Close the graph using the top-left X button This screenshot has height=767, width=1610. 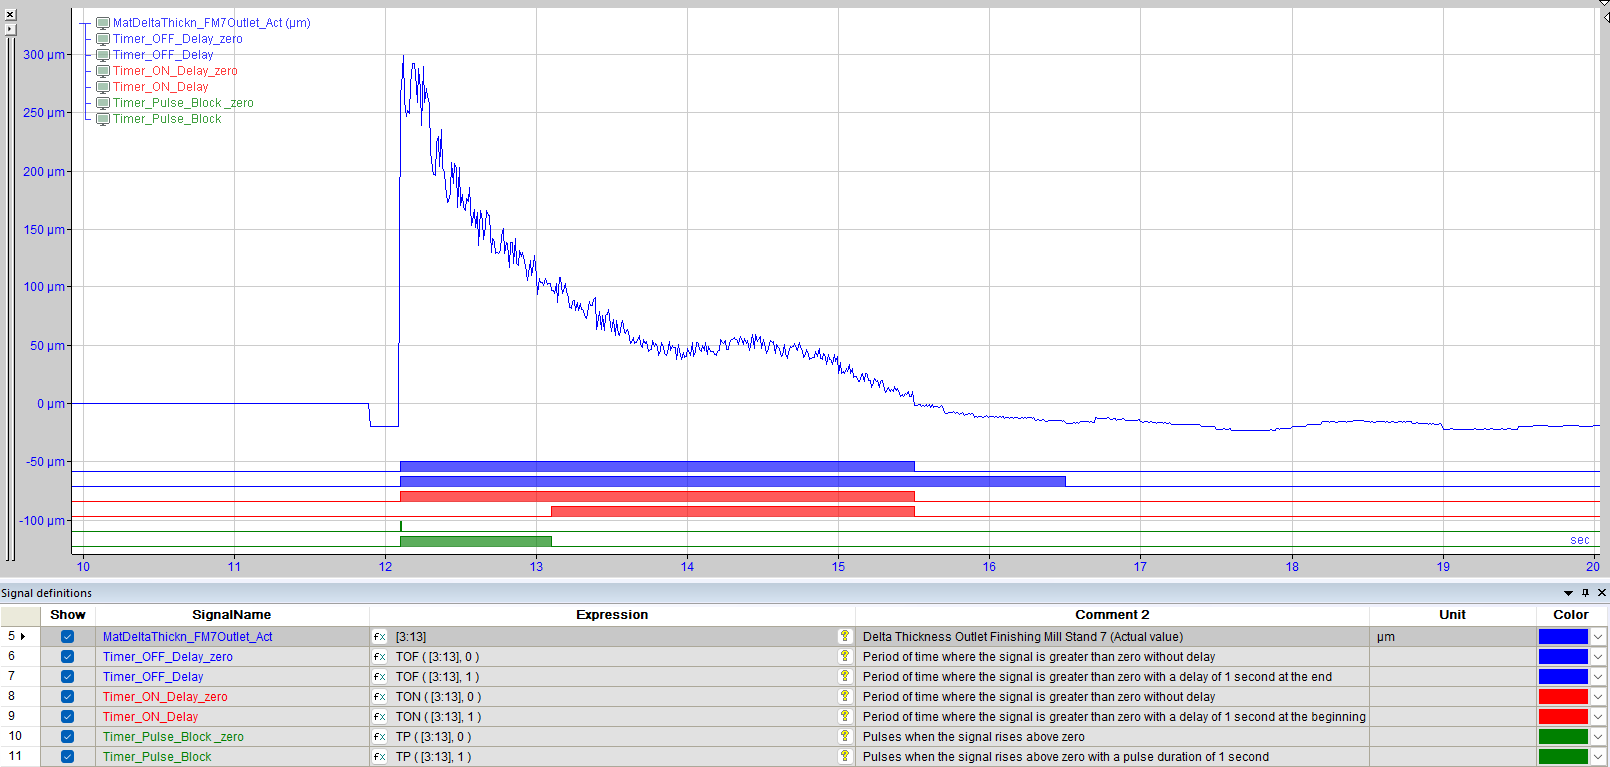10,14
